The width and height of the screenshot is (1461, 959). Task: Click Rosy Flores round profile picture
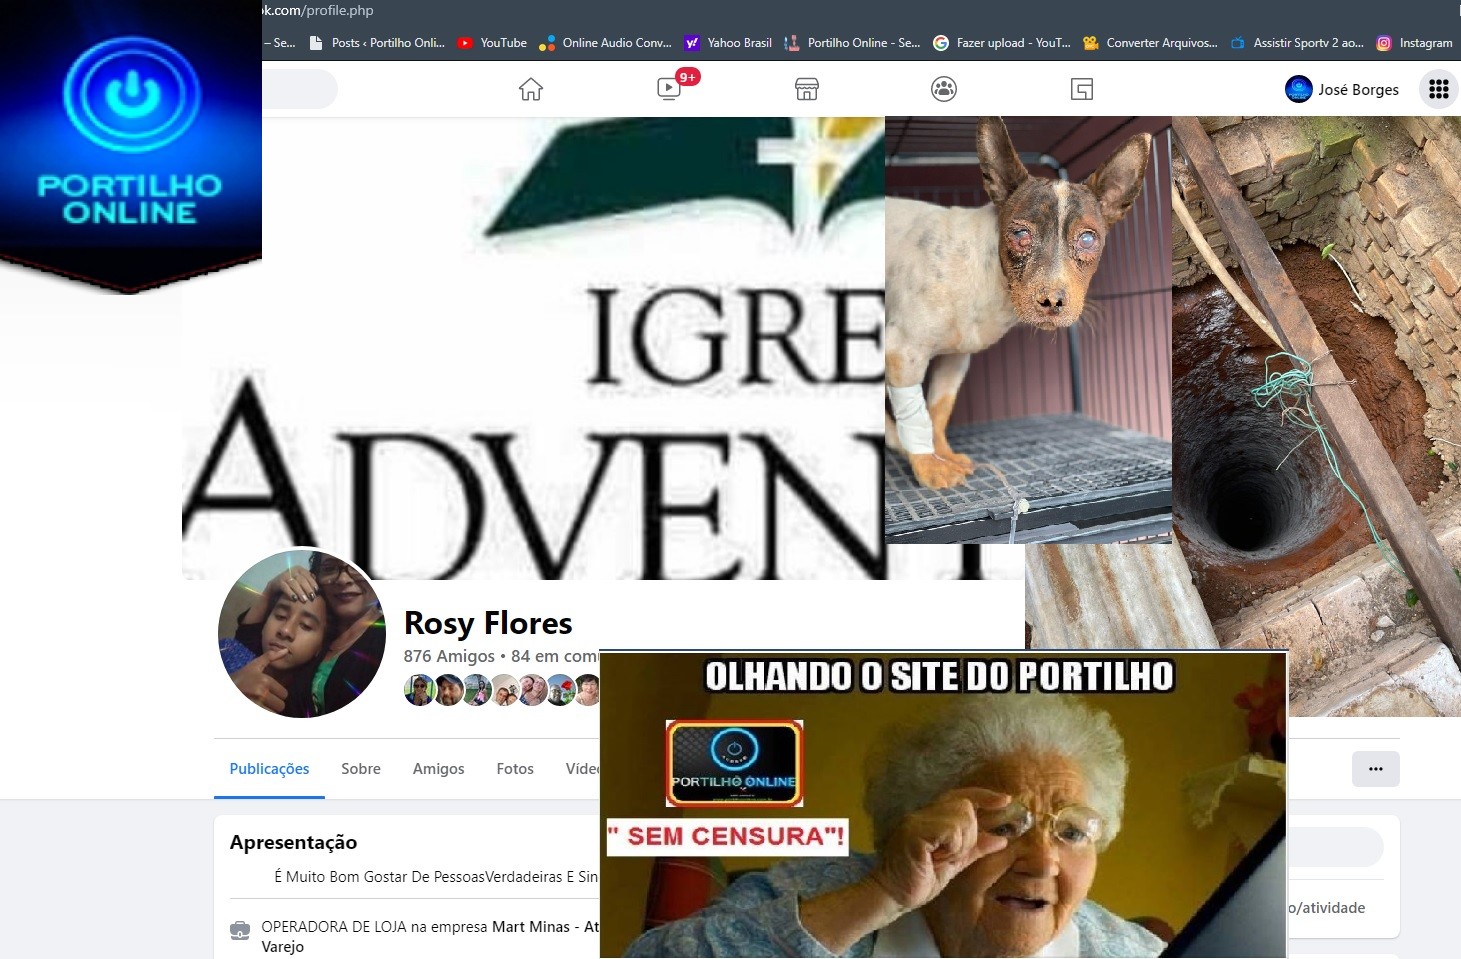pyautogui.click(x=302, y=634)
